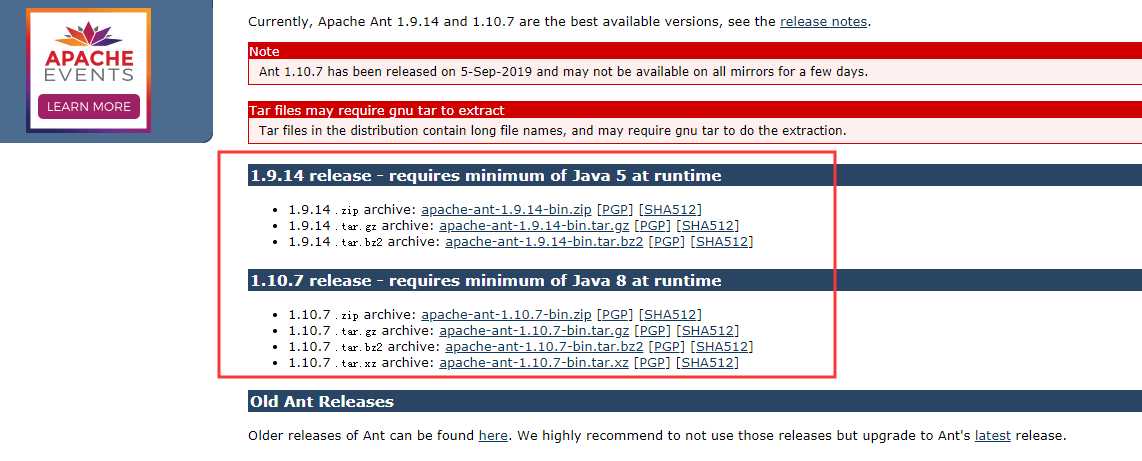The height and width of the screenshot is (461, 1142).
Task: Download apache-ant-1.10.7-bin.tar.xz
Action: 534,363
